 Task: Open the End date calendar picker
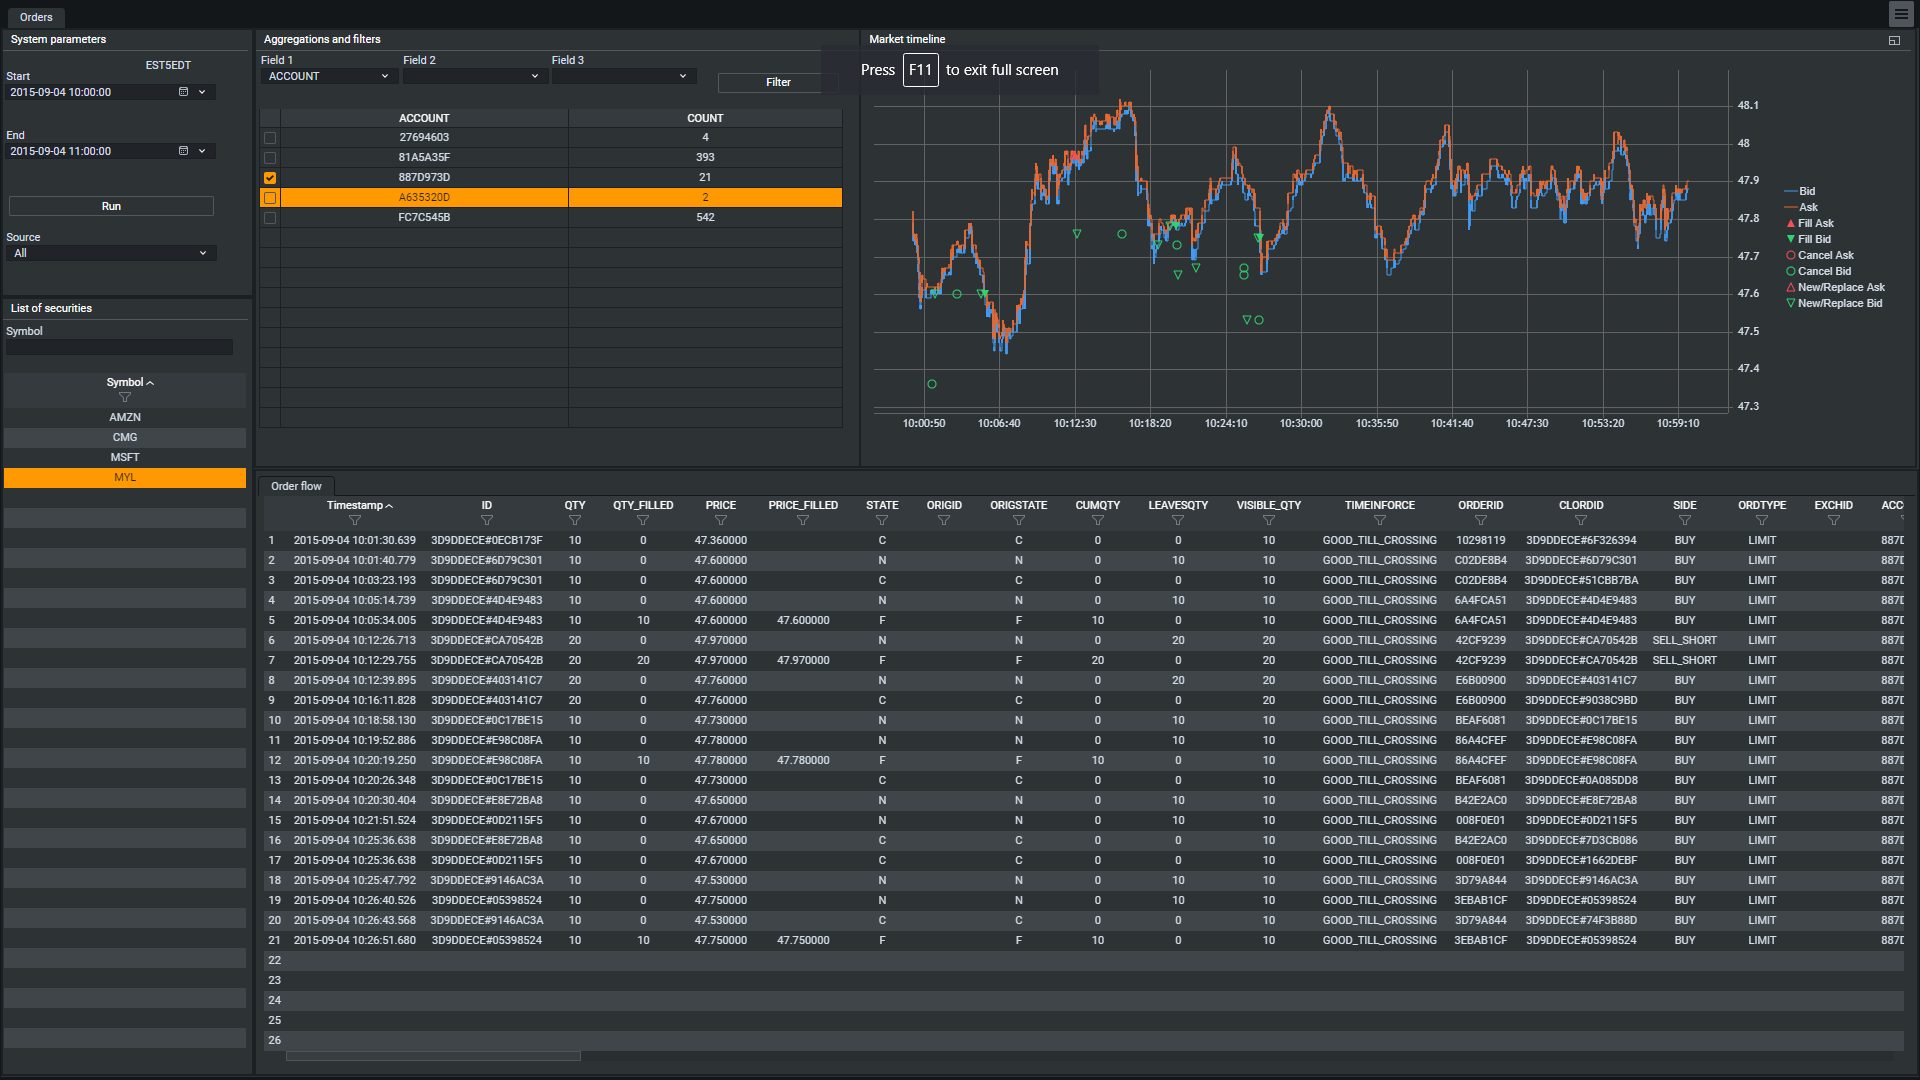tap(183, 151)
